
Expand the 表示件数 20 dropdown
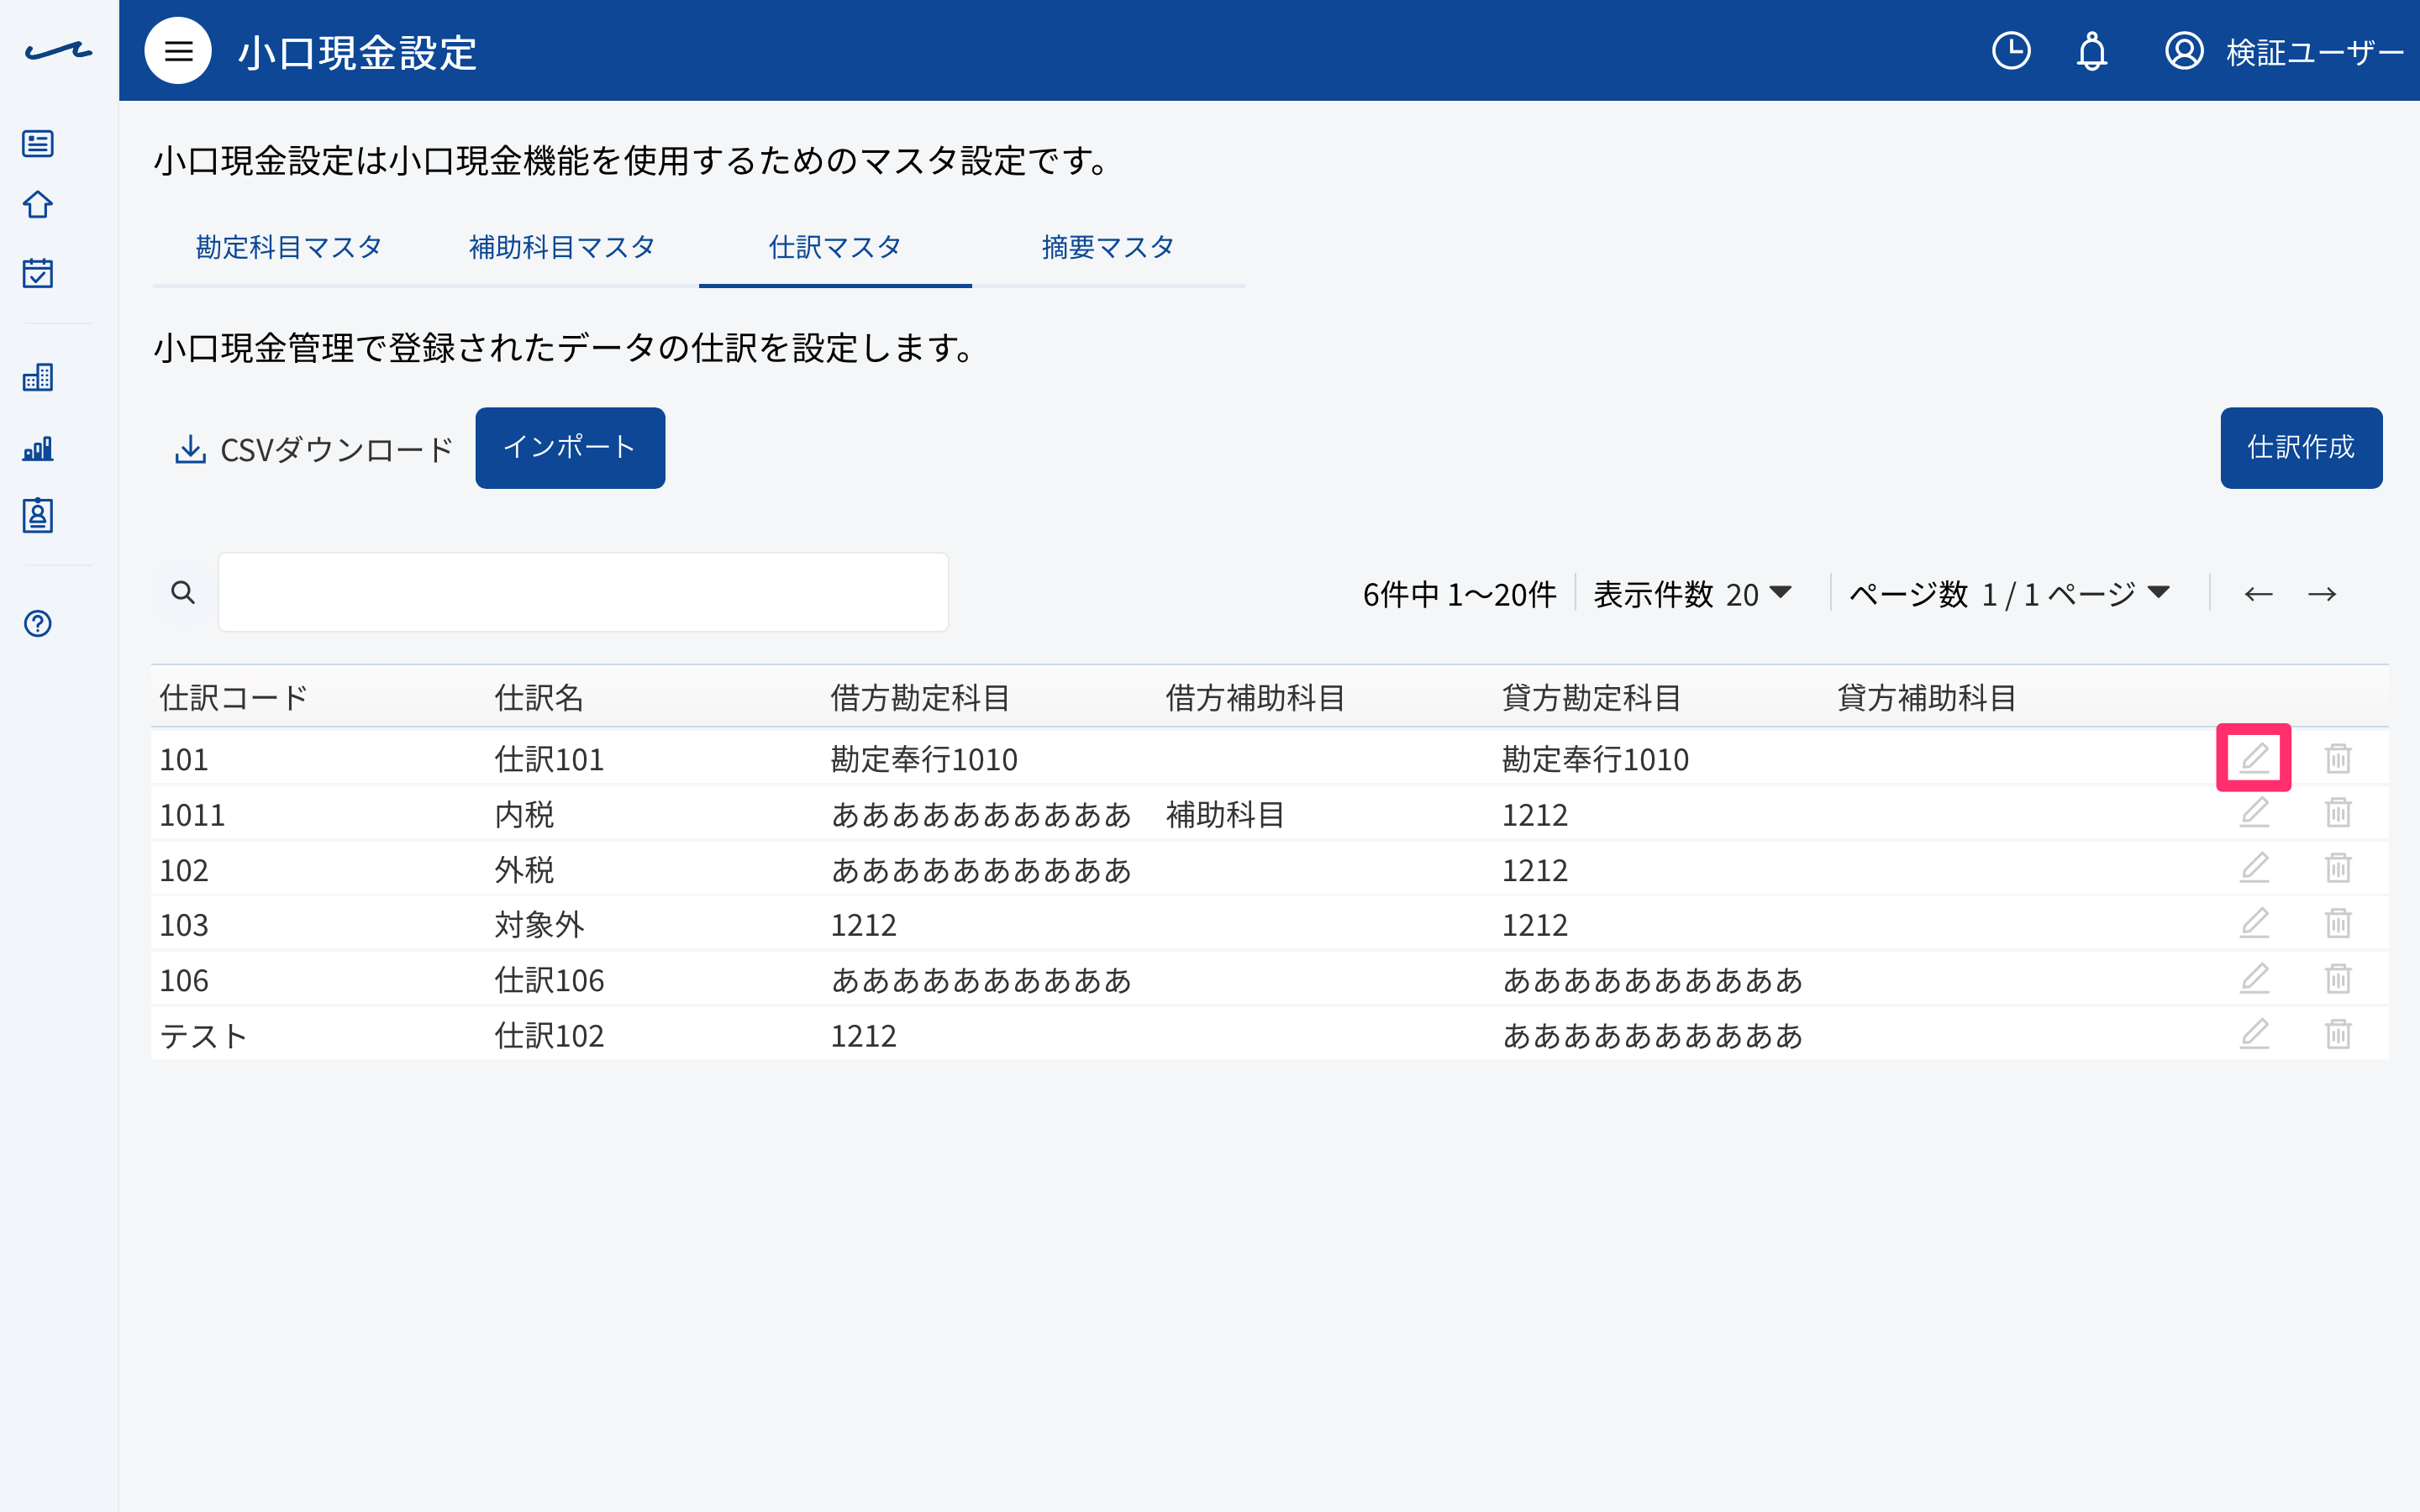[x=1692, y=594]
